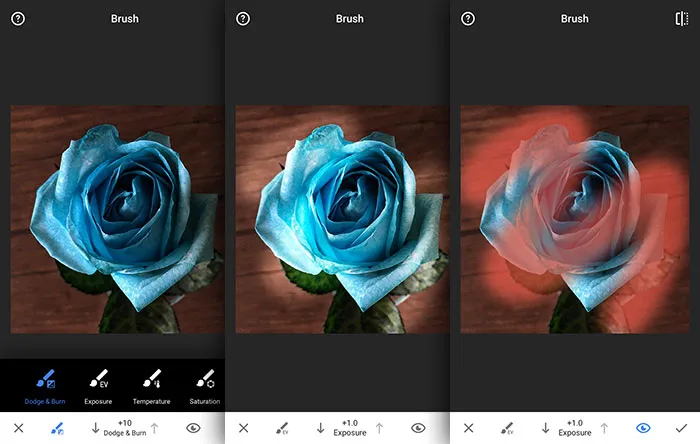
Task: Open help in the right Brush screen
Action: tap(468, 19)
